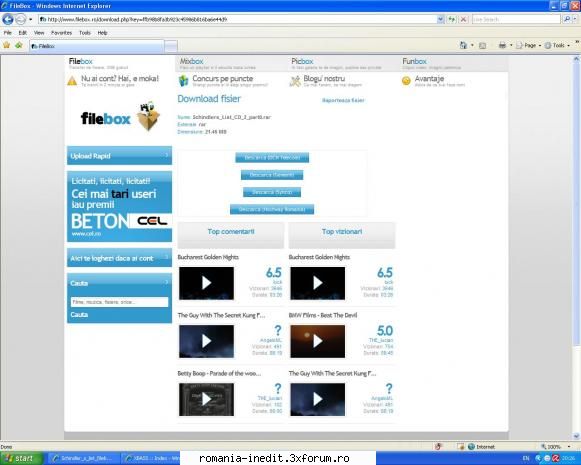
Task: Click 'Aici te loghezi daca ai cont'
Action: (119, 258)
